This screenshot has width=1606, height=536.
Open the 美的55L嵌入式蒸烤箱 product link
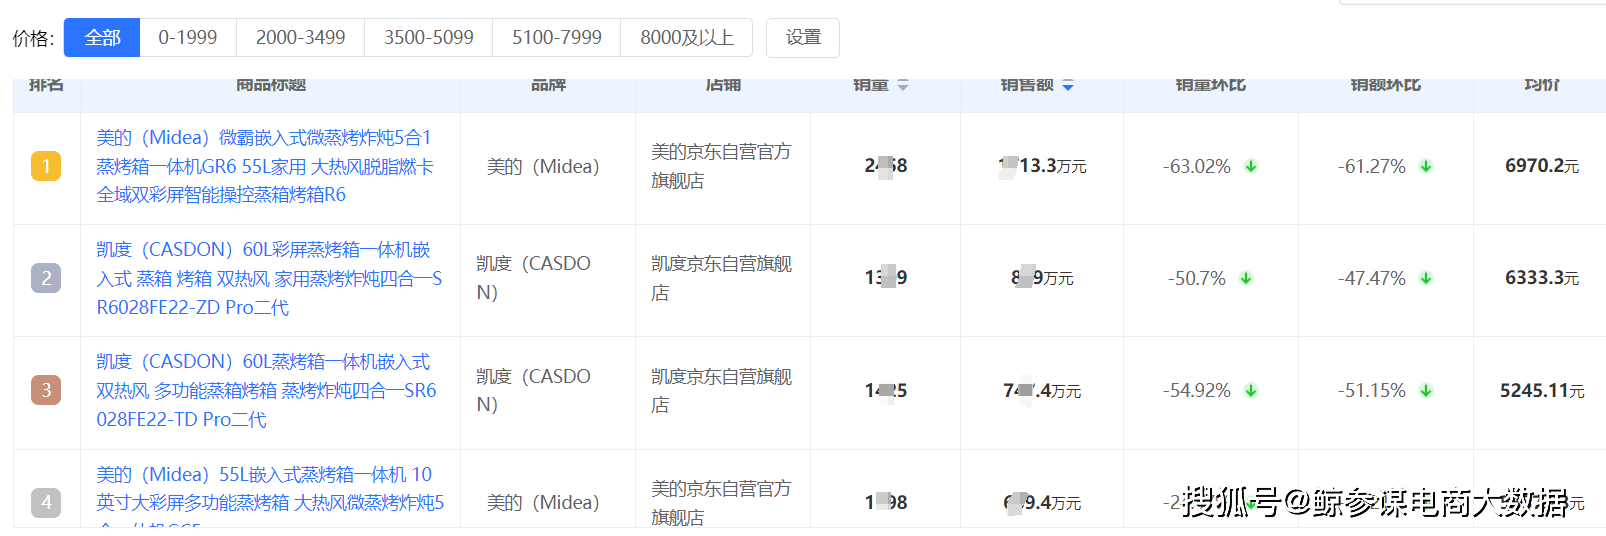coord(270,495)
